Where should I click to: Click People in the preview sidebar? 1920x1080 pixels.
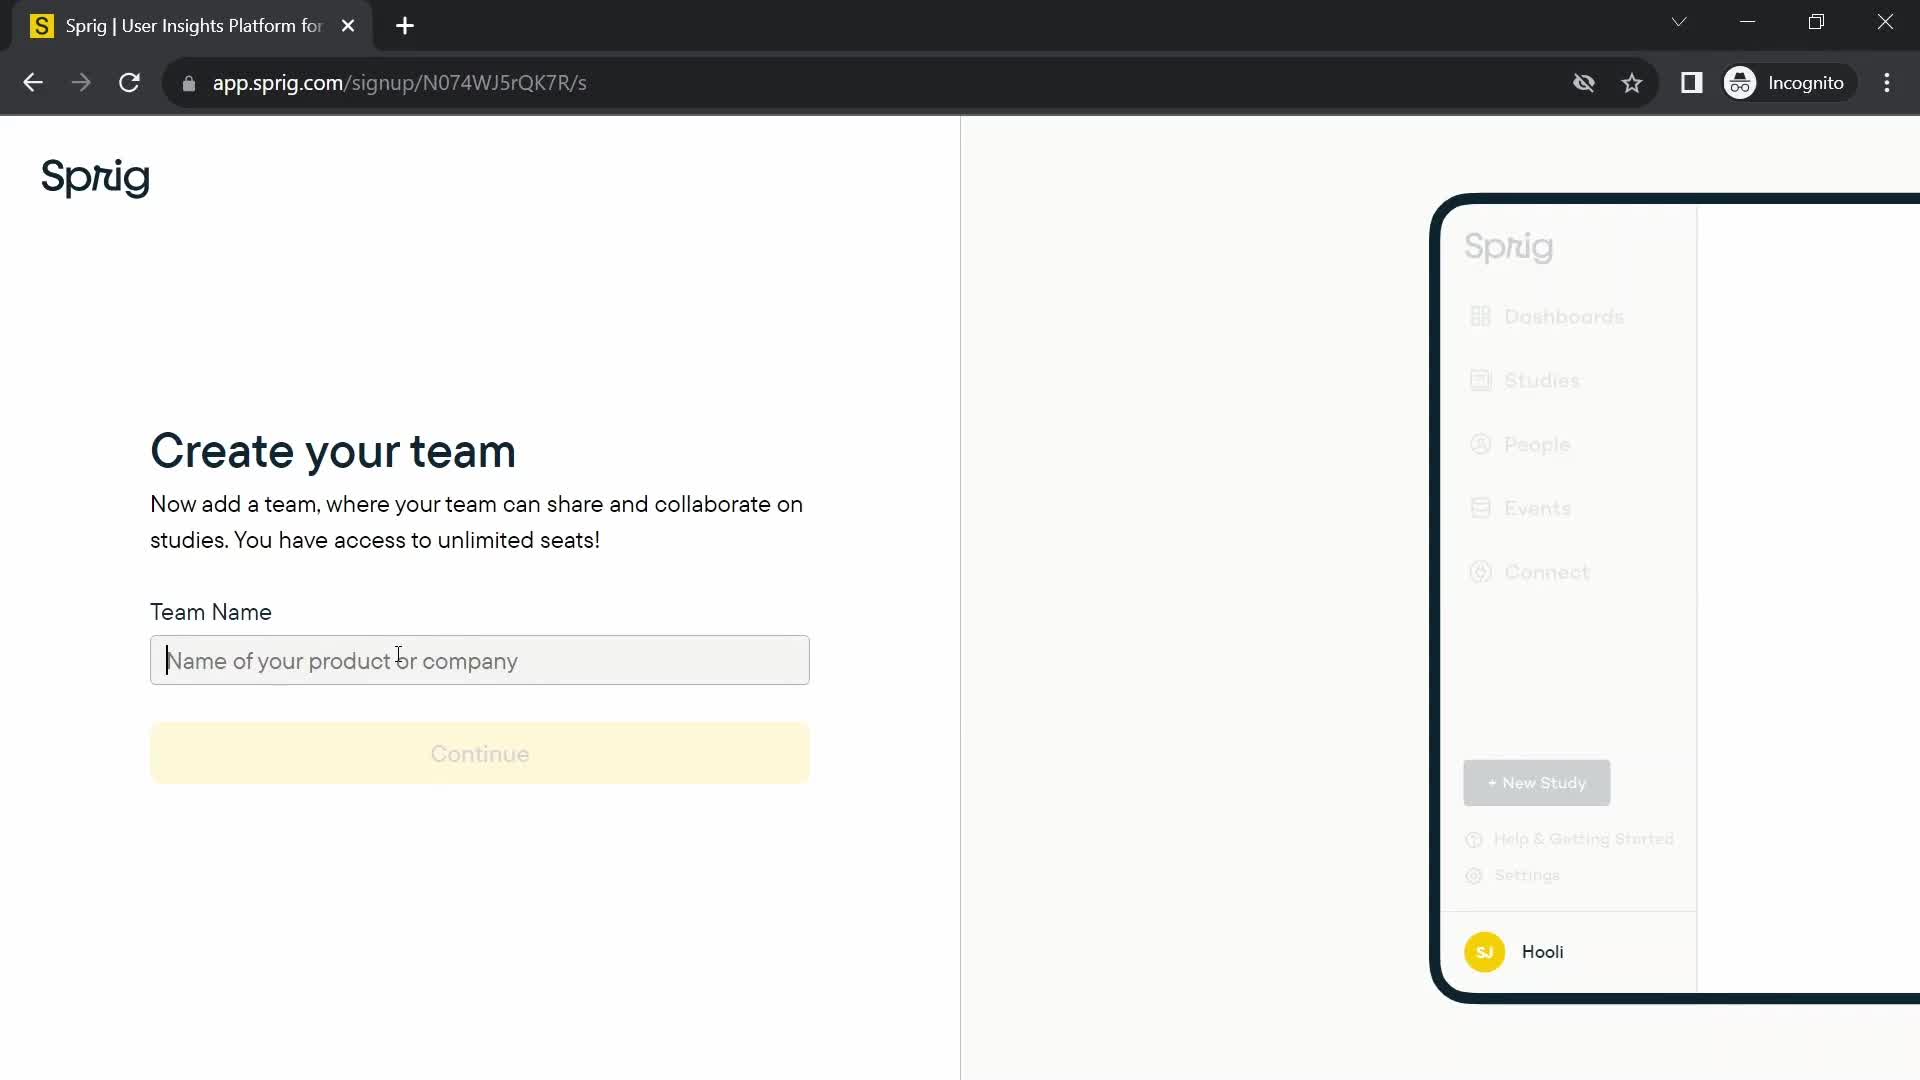tap(1537, 444)
